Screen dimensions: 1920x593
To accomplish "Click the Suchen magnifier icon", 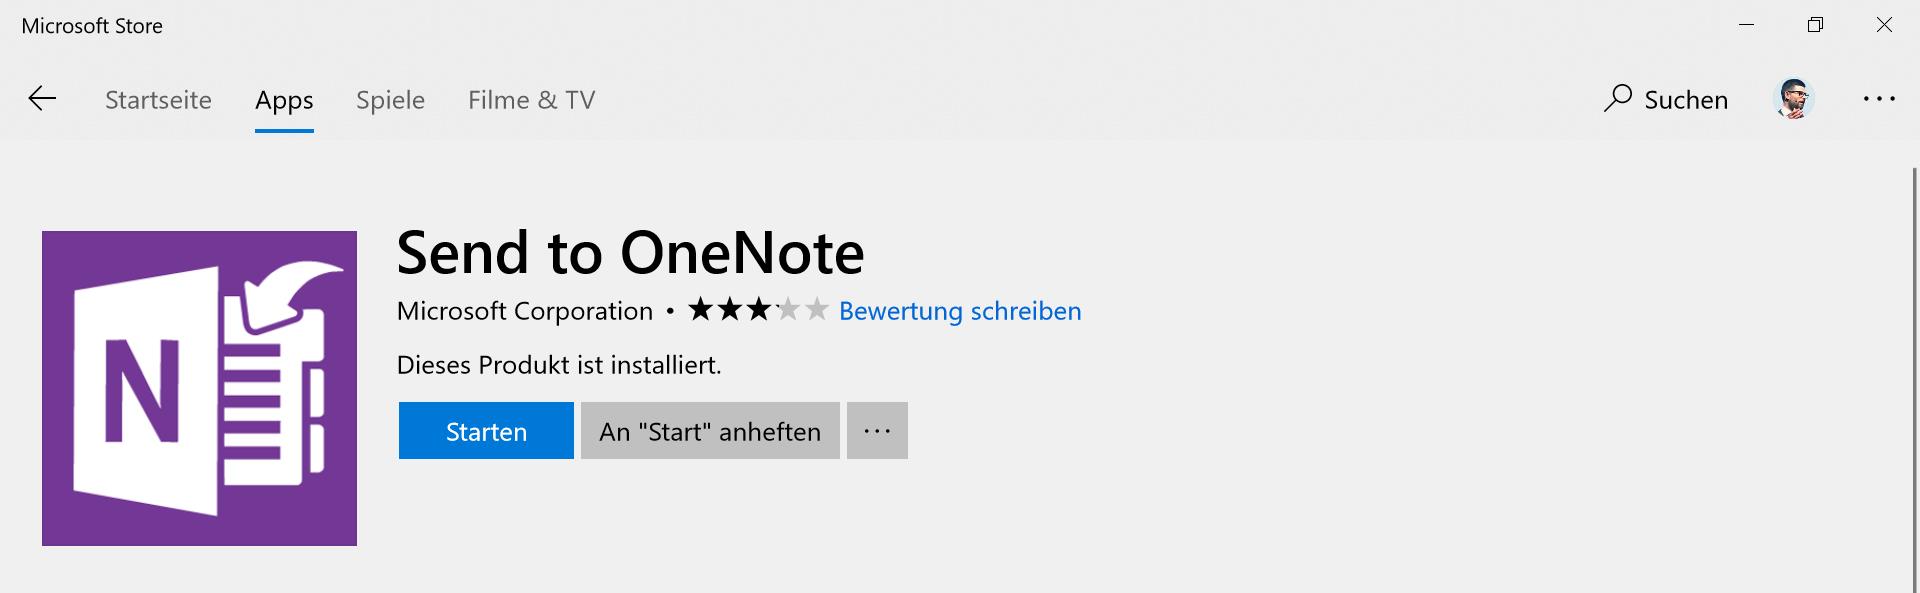I will click(1617, 98).
